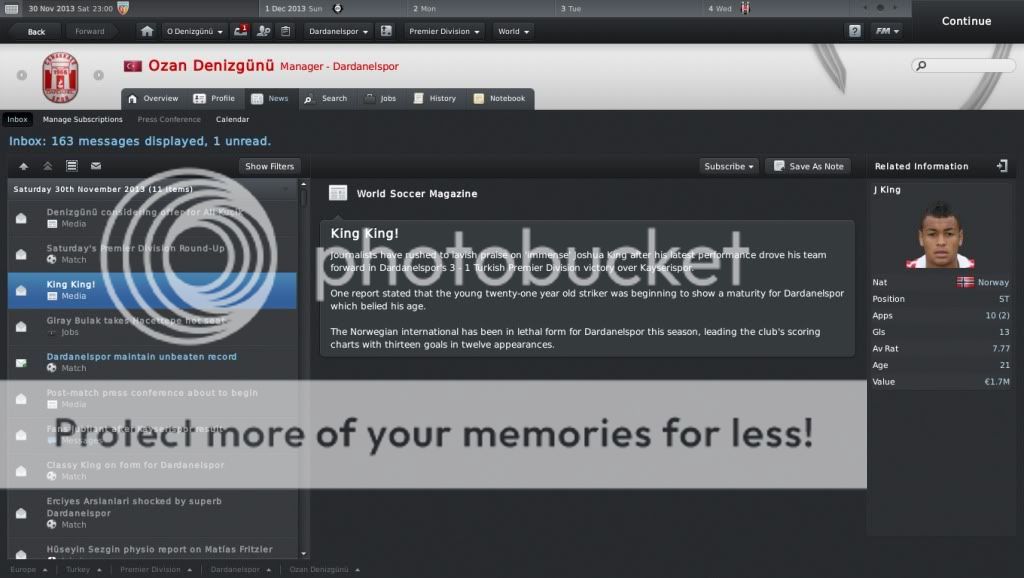The image size is (1024, 578).
Task: Click the calendar icon beside the current date
Action: coord(11,8)
